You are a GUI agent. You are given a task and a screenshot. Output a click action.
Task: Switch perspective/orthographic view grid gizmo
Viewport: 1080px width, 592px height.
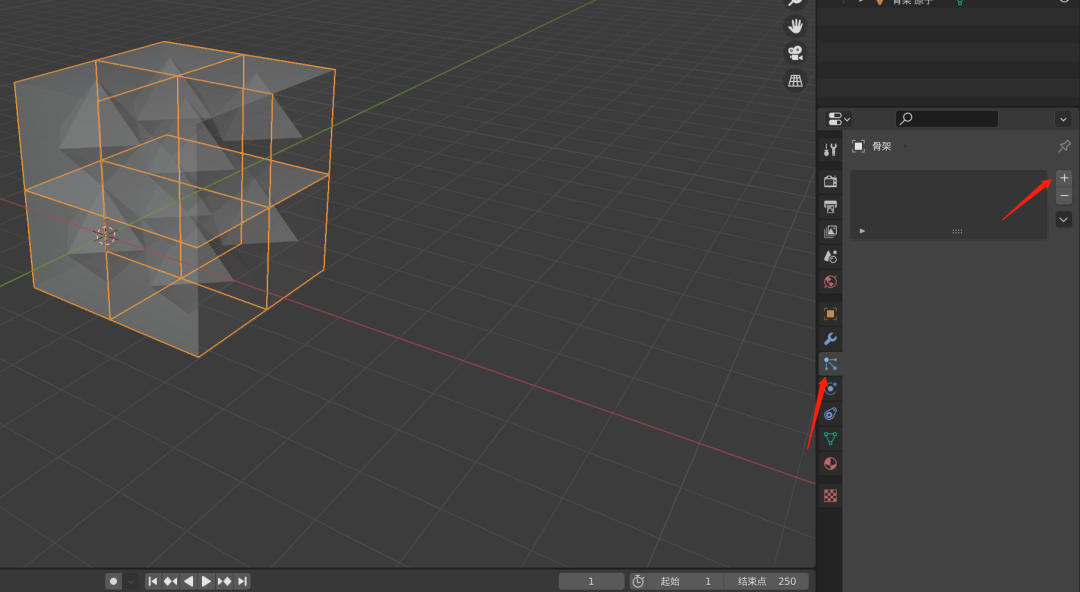796,81
